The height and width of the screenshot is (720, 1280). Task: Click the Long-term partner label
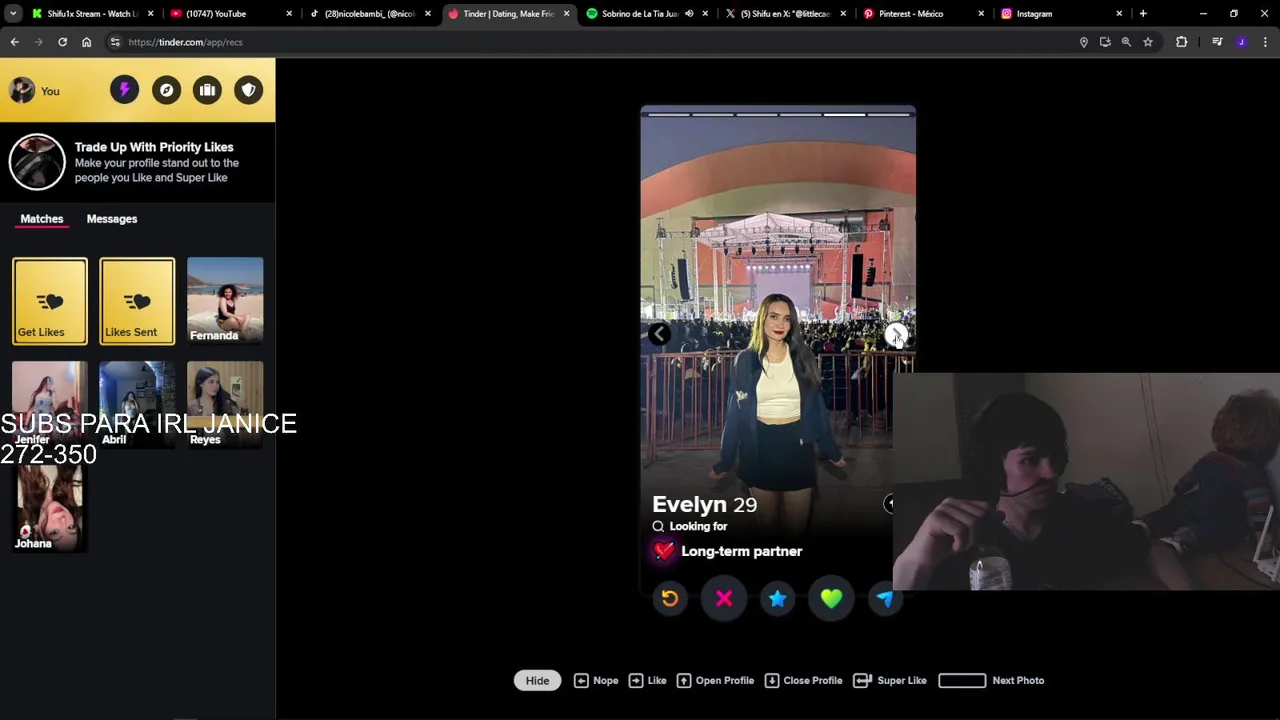pyautogui.click(x=741, y=551)
